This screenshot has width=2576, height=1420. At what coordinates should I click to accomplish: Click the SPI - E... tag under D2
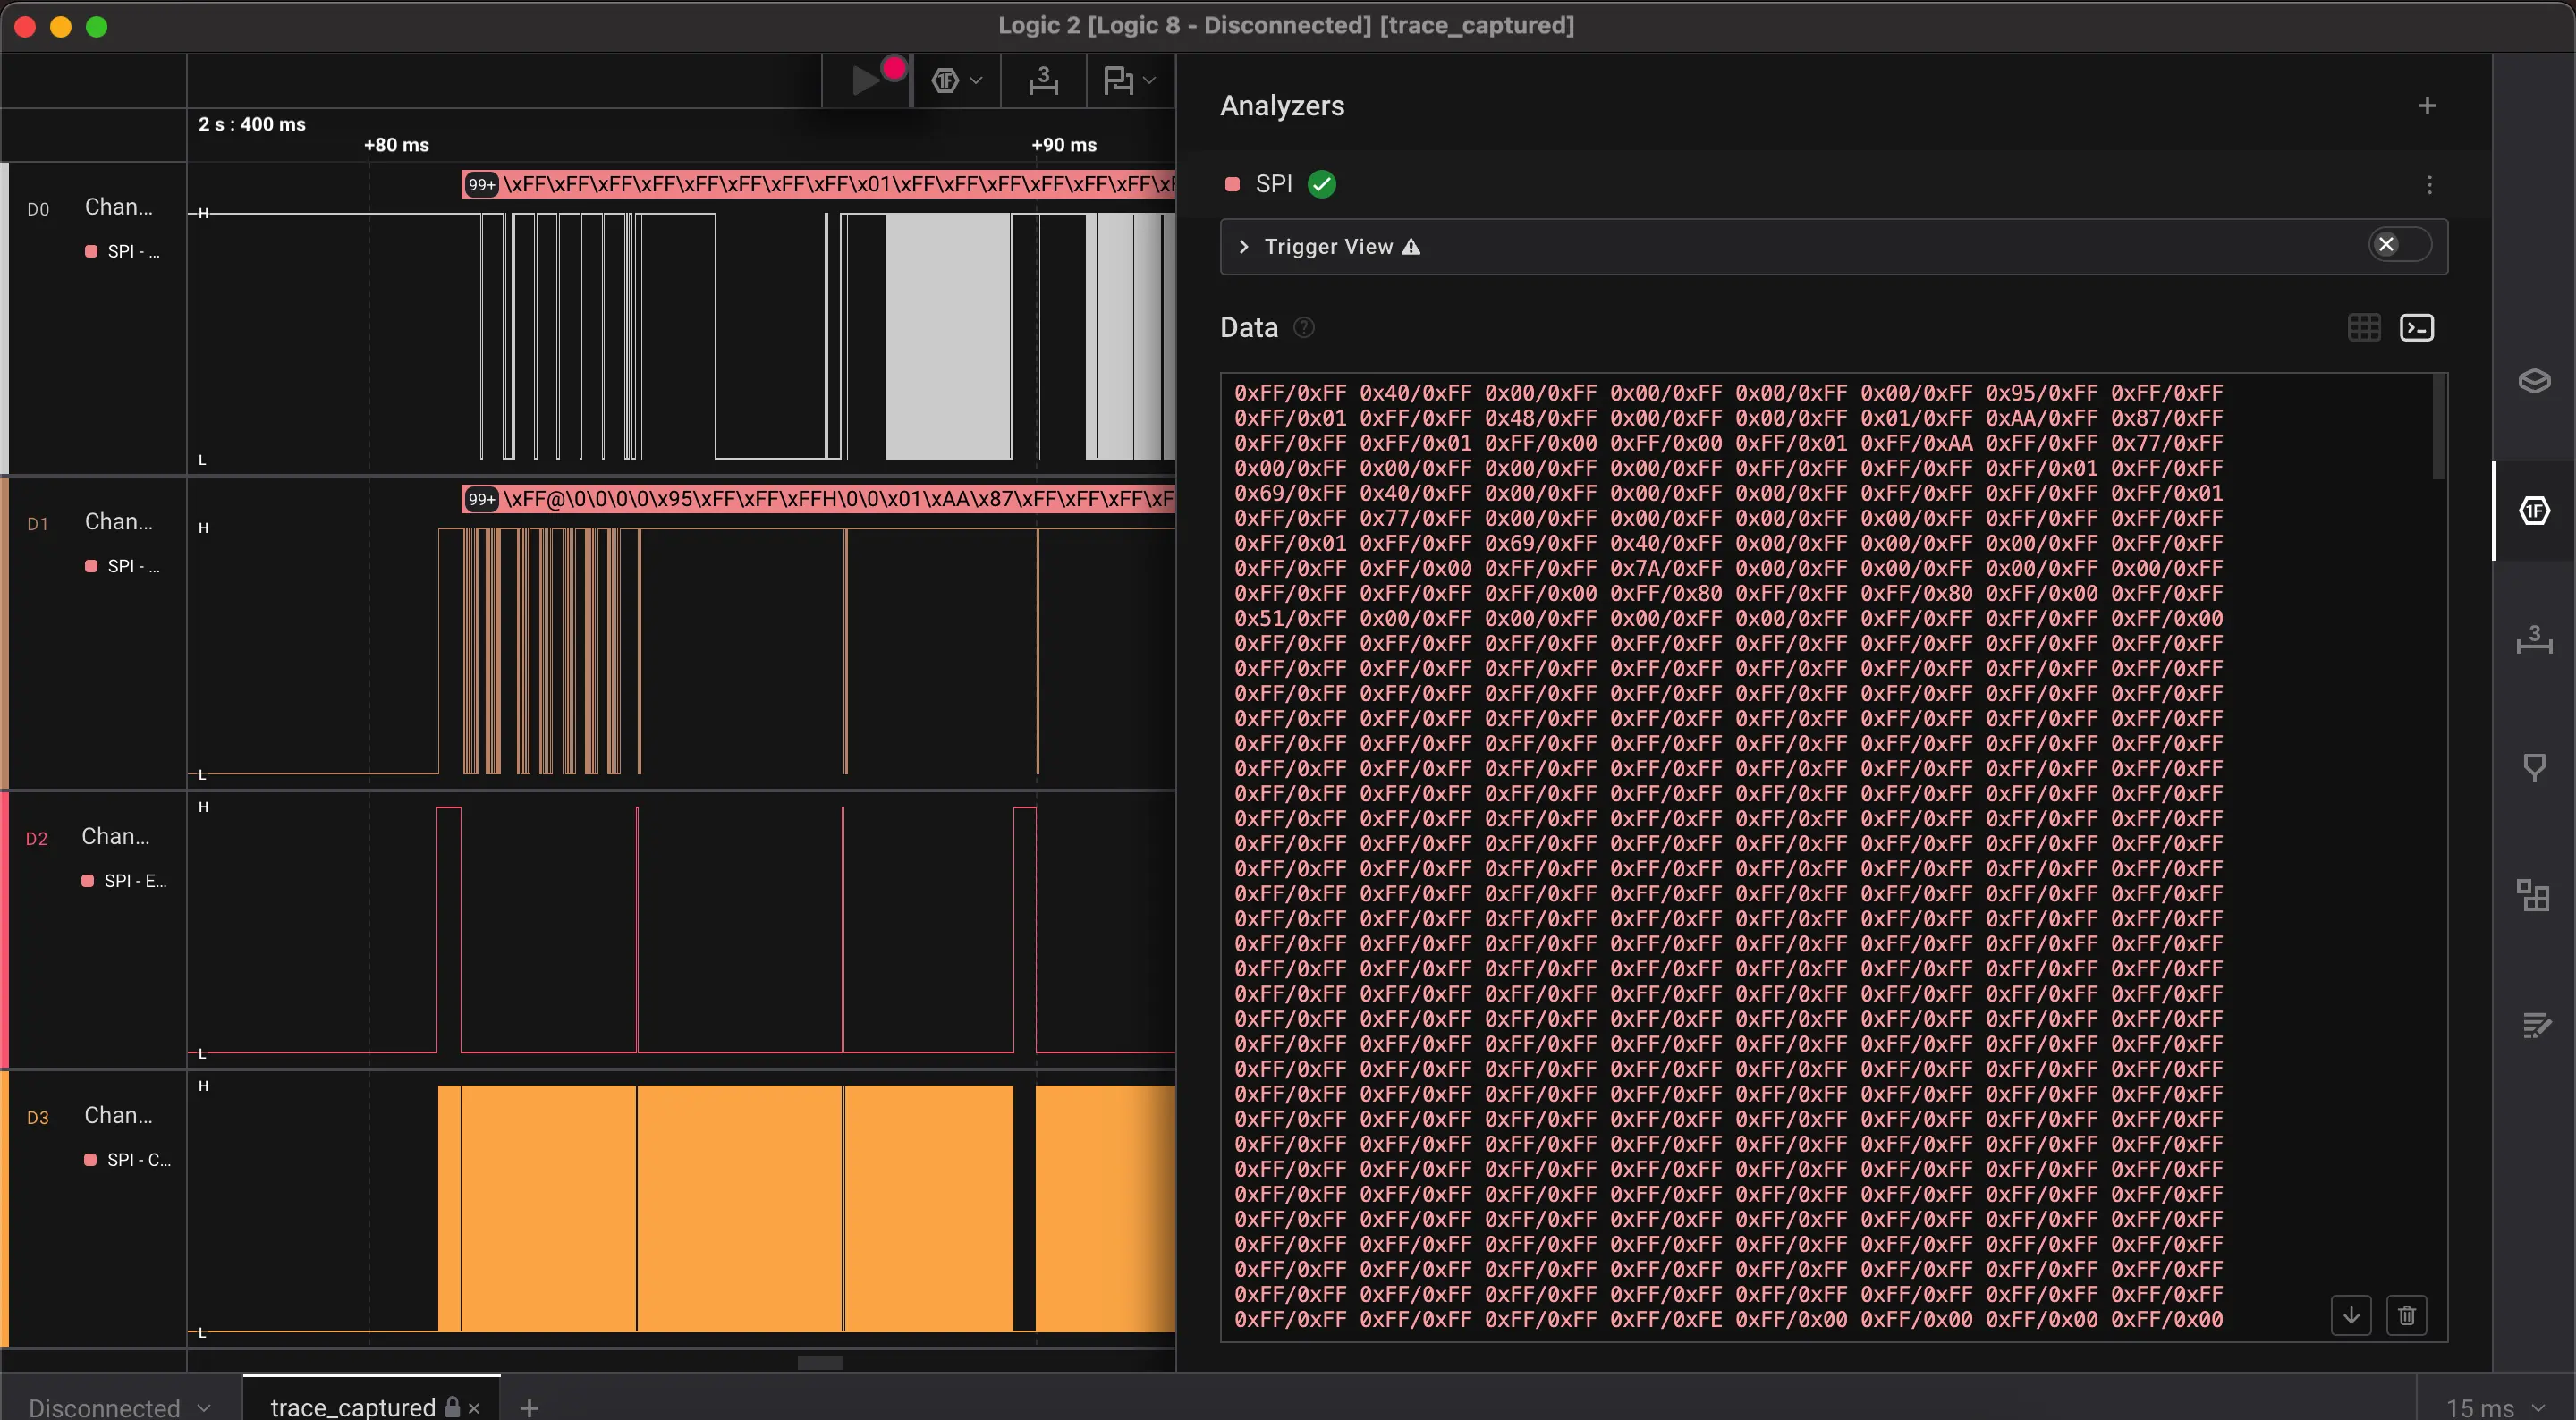point(125,880)
